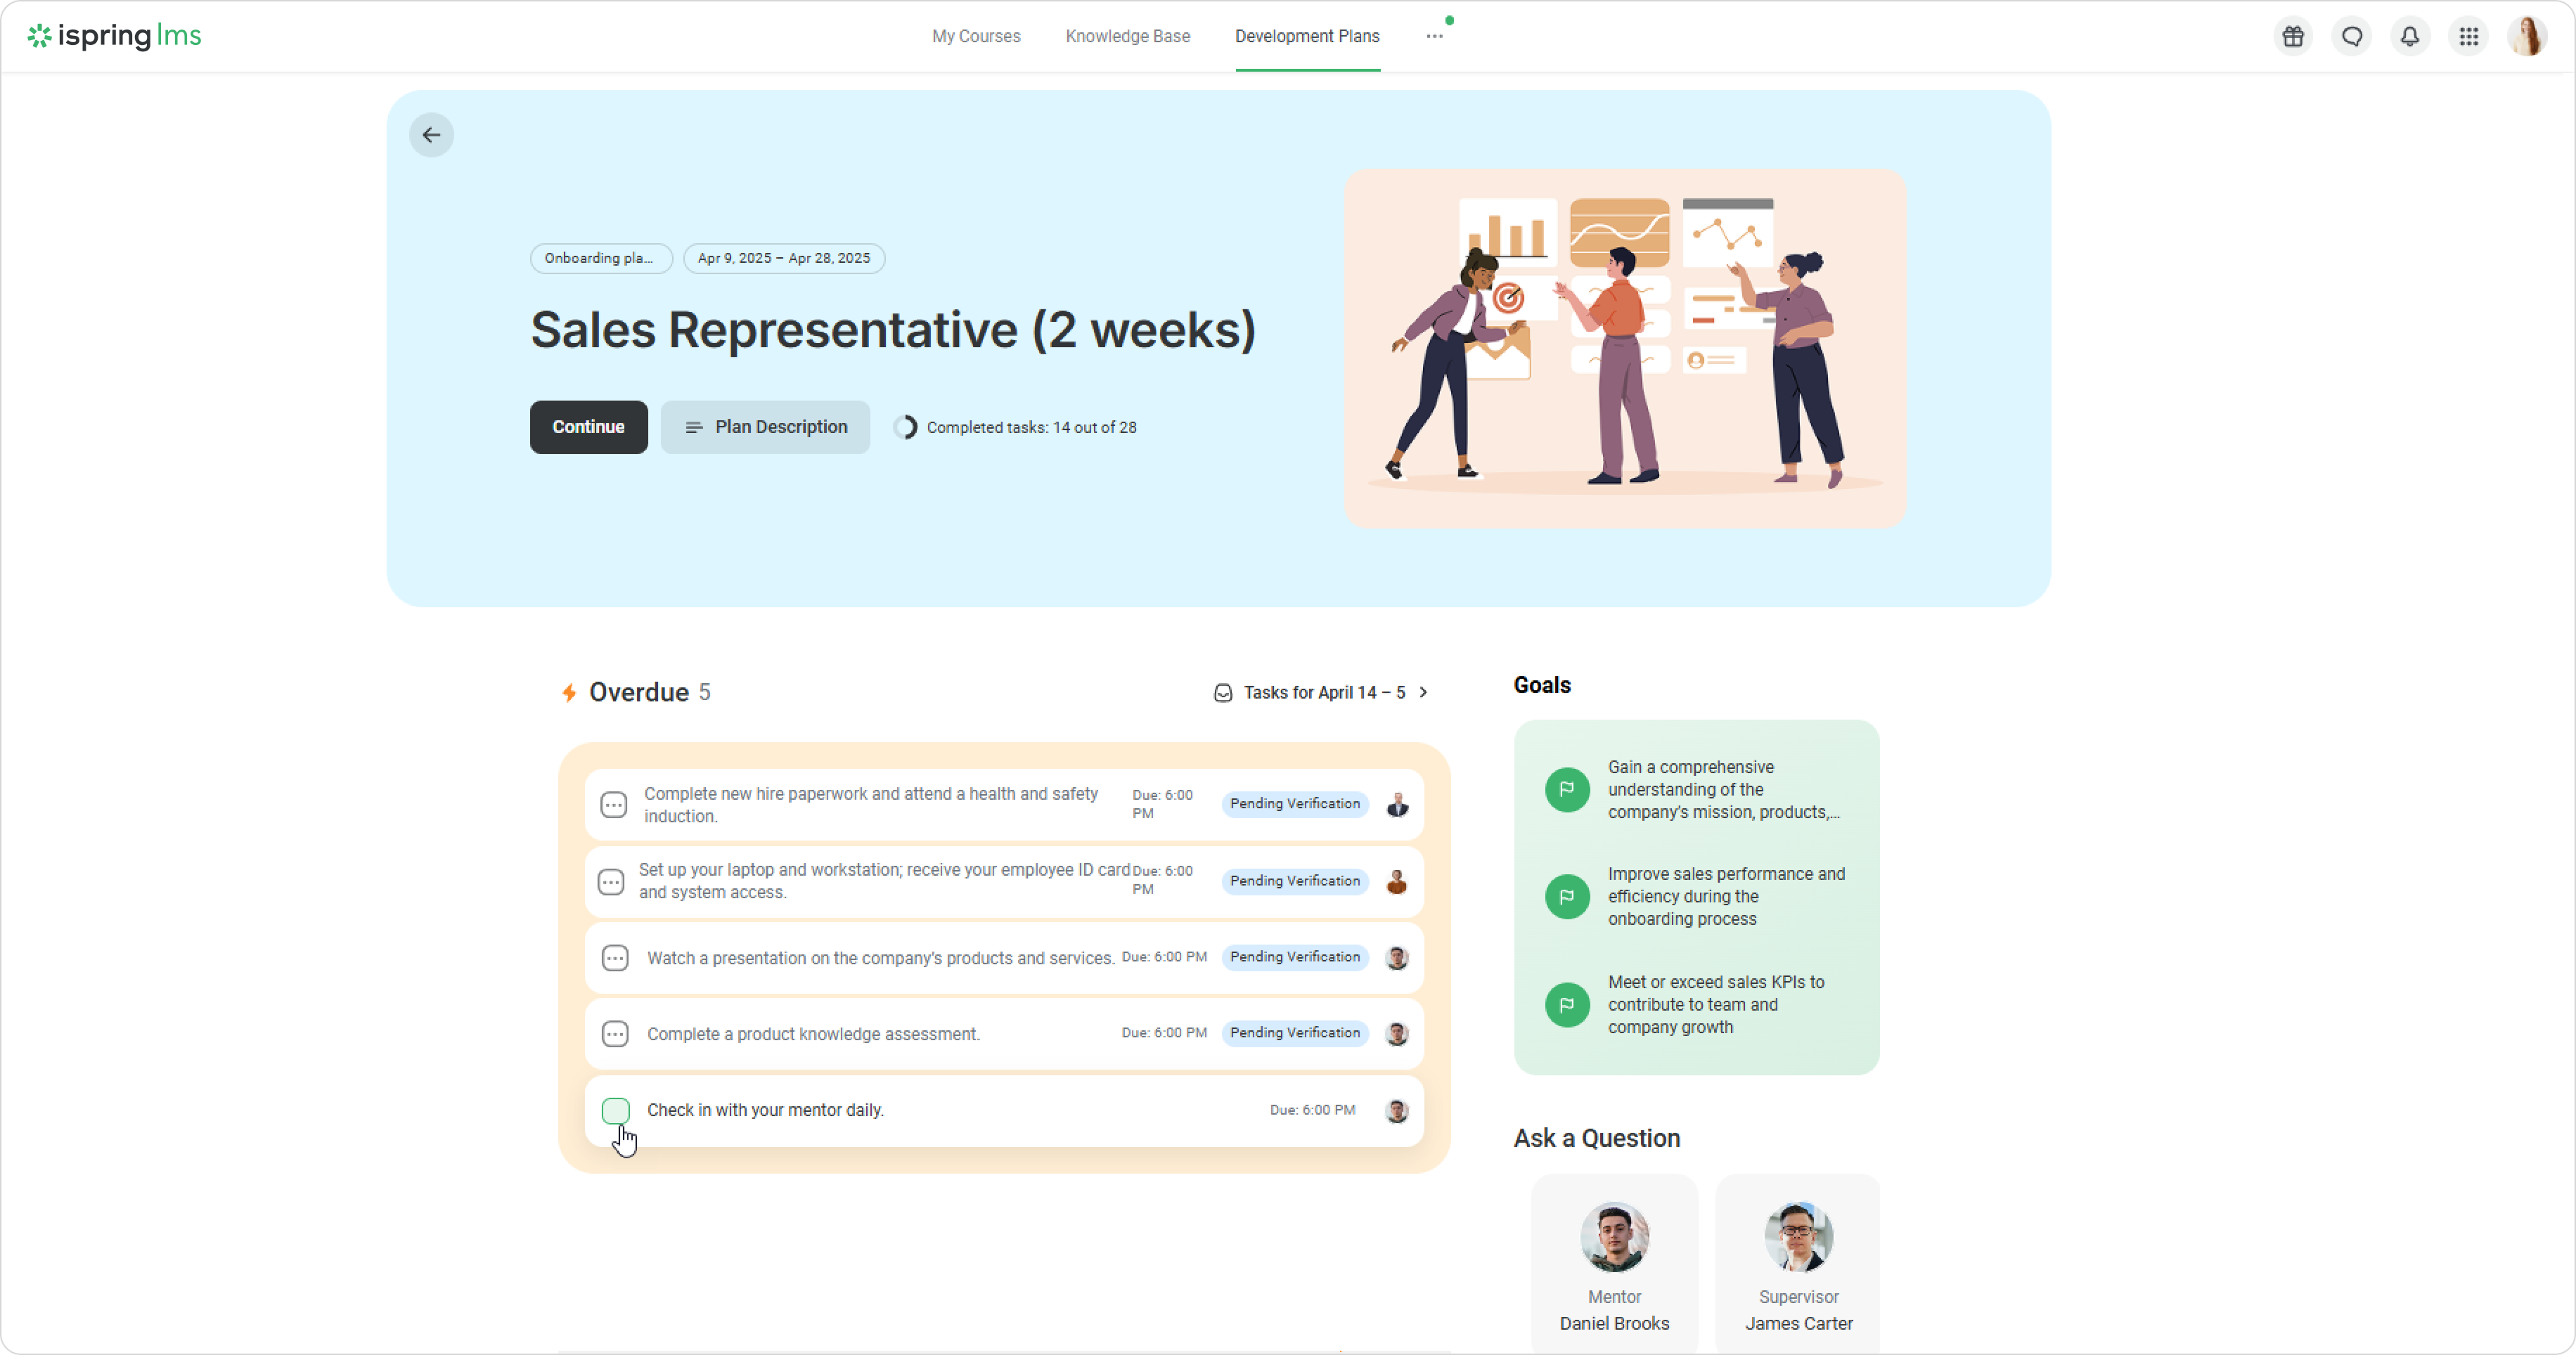Expand Tasks for April 14 chevron
The height and width of the screenshot is (1355, 2576).
(1424, 692)
